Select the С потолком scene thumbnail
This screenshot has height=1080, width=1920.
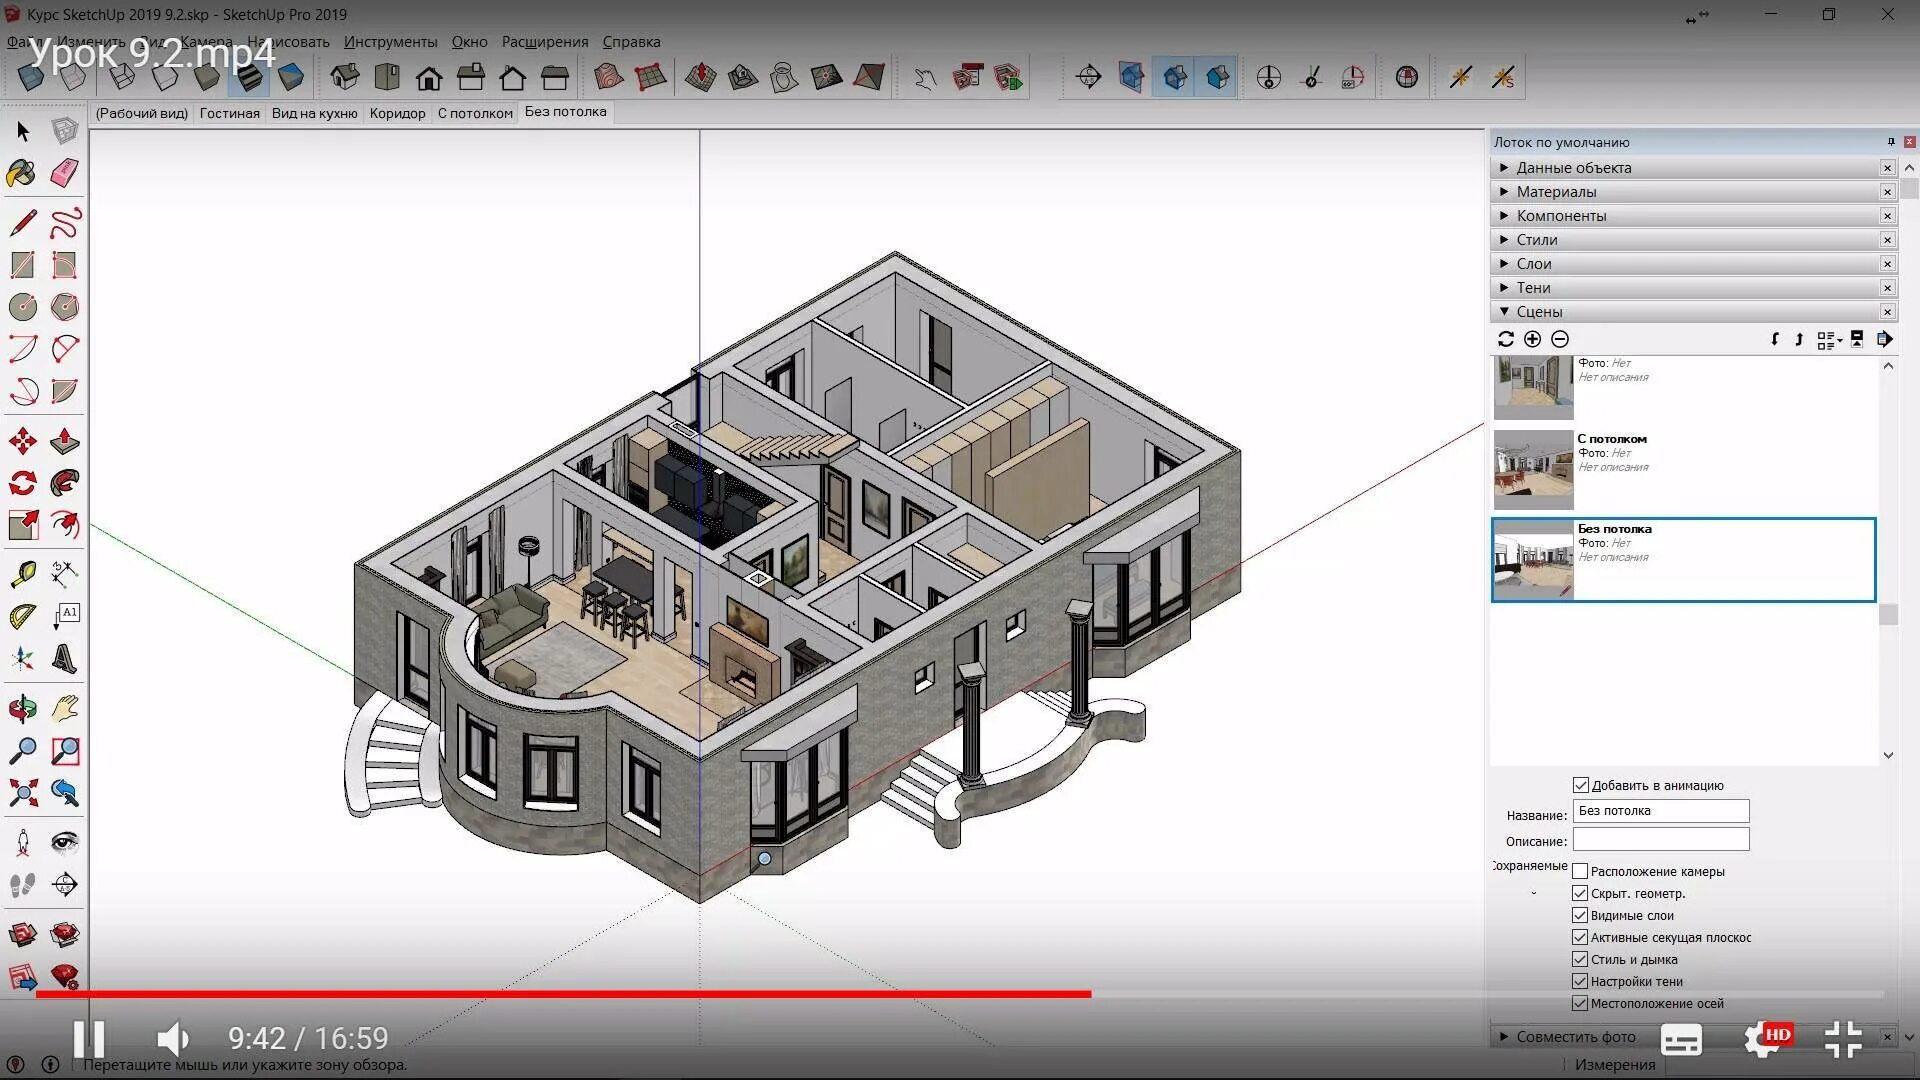coord(1533,470)
